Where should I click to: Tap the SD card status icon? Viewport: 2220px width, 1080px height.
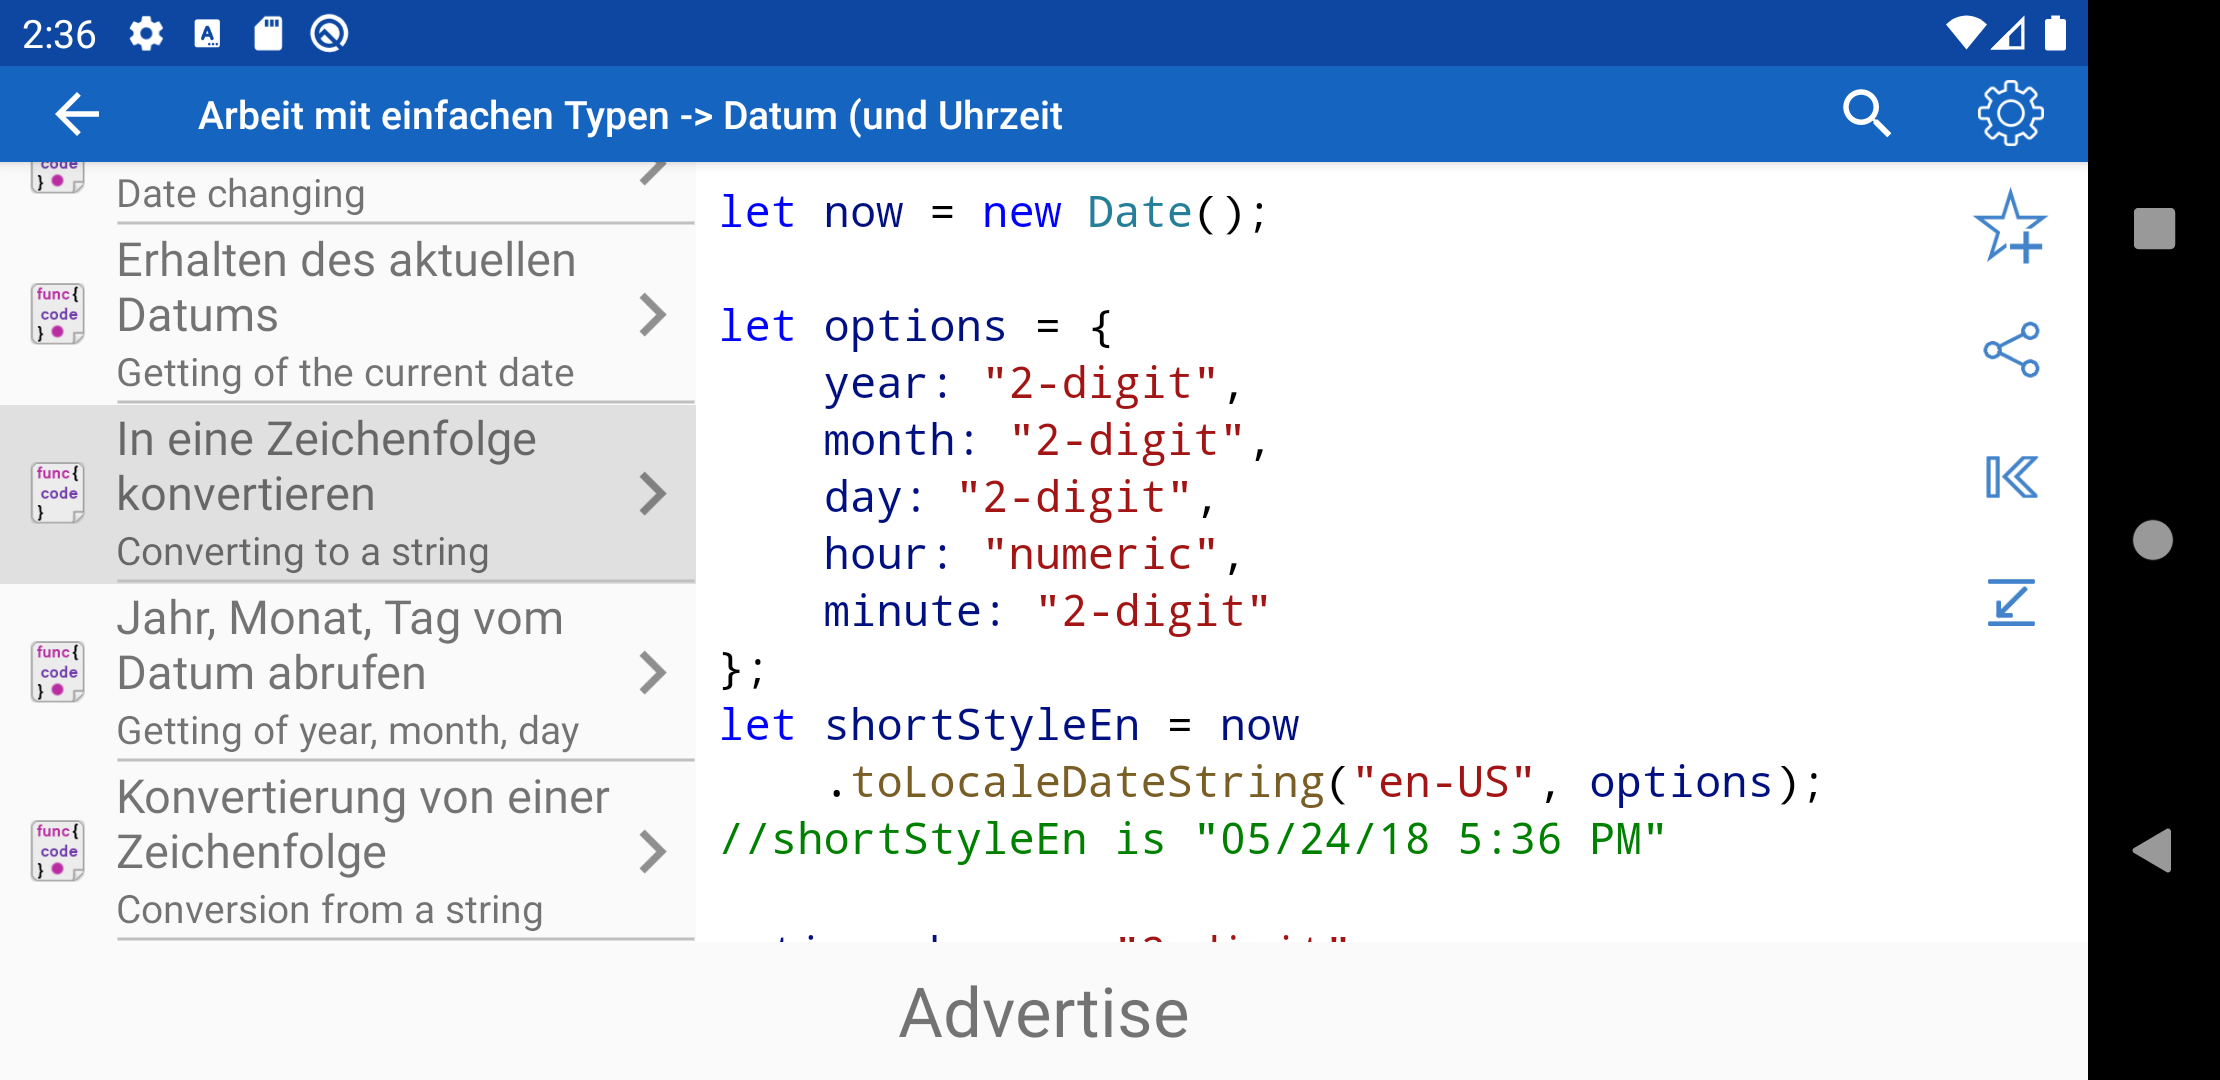268,34
